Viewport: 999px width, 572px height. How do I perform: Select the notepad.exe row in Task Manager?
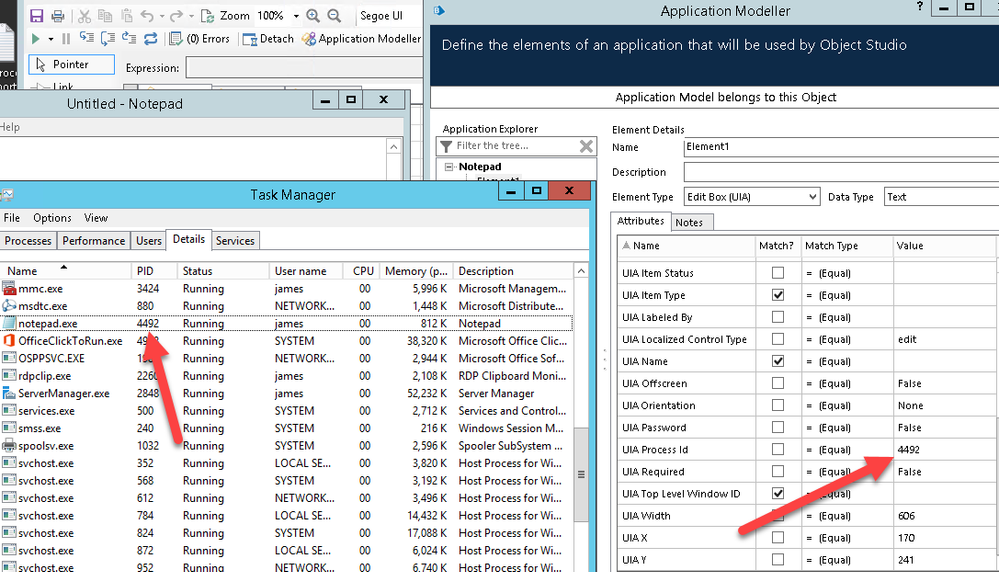(x=48, y=324)
